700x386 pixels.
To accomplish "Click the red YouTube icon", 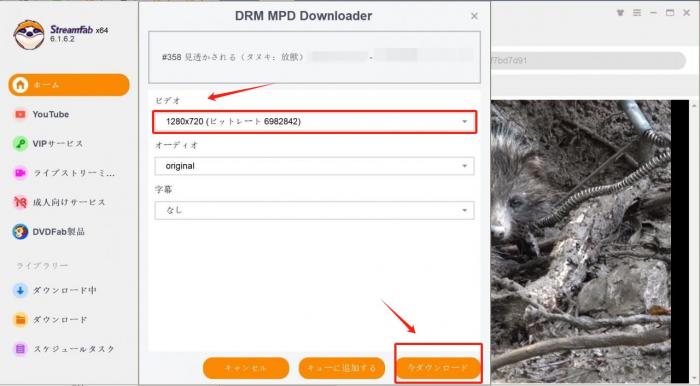I will click(20, 114).
